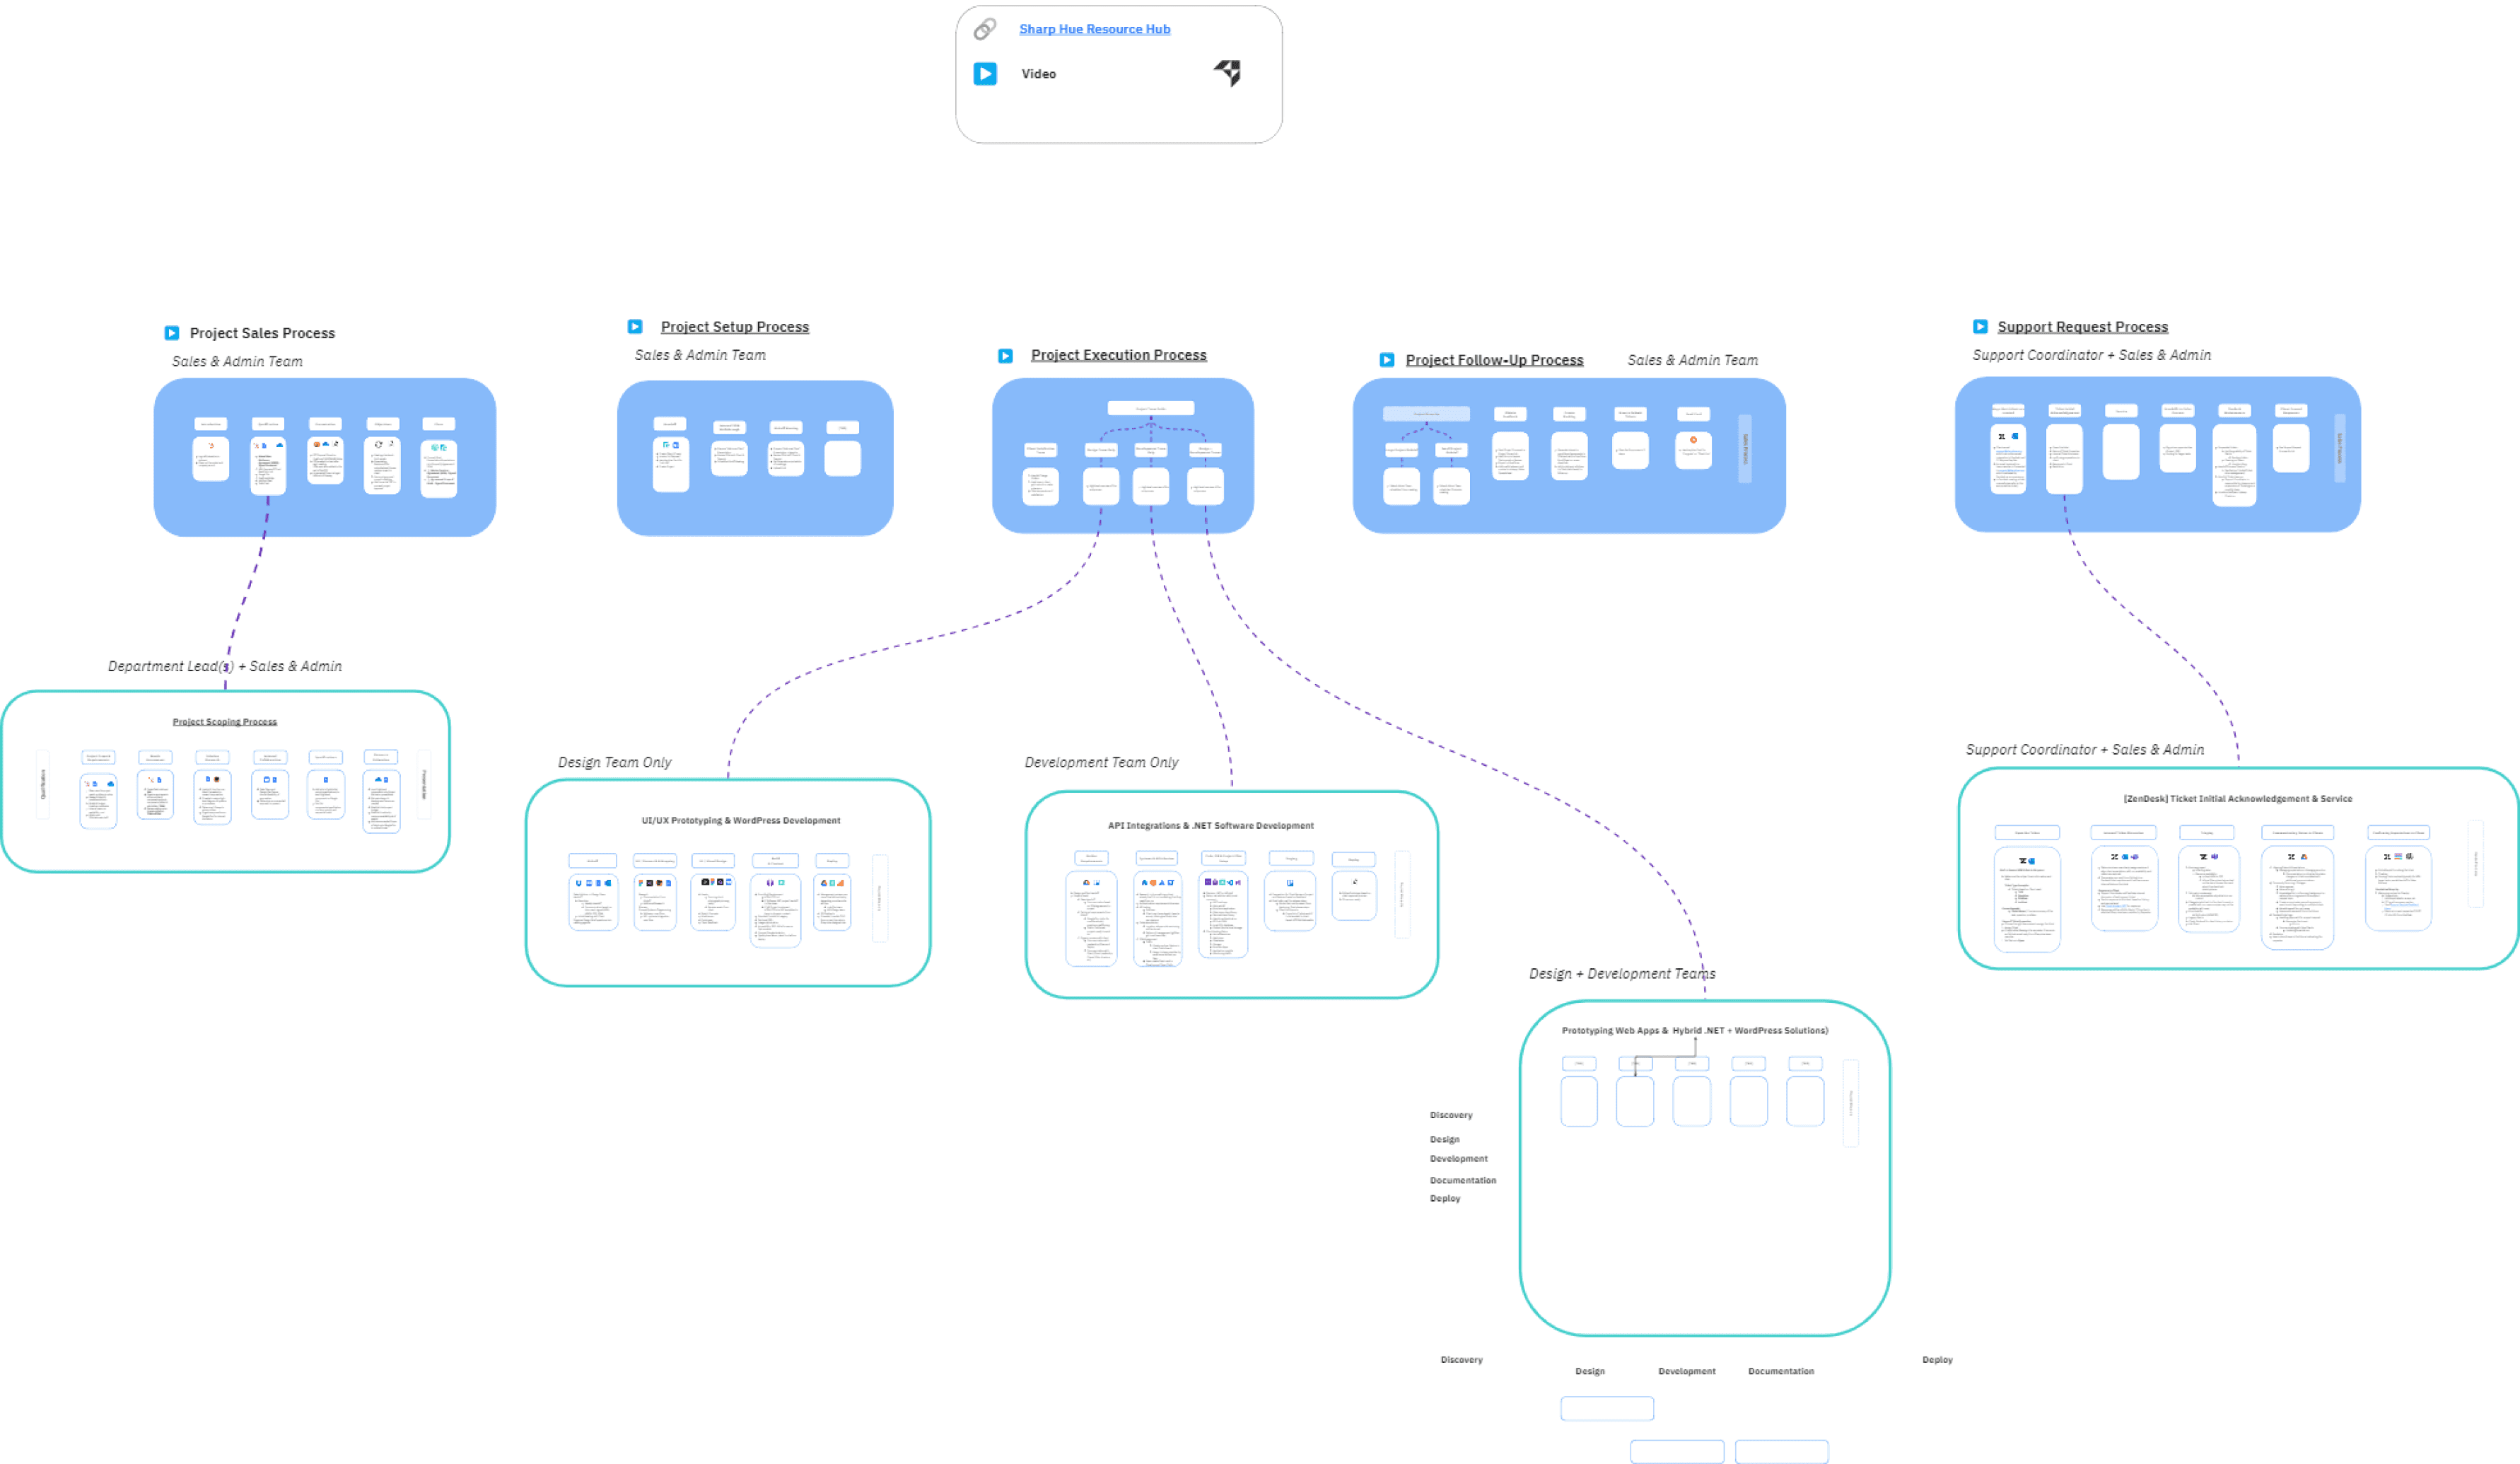Select Sales & Admin Team label beside Project Follow-Up Process

pyautogui.click(x=1692, y=360)
